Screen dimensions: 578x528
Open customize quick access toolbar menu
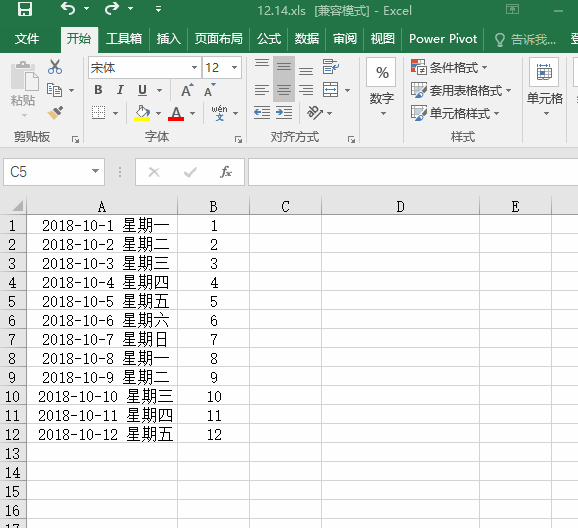(x=159, y=8)
